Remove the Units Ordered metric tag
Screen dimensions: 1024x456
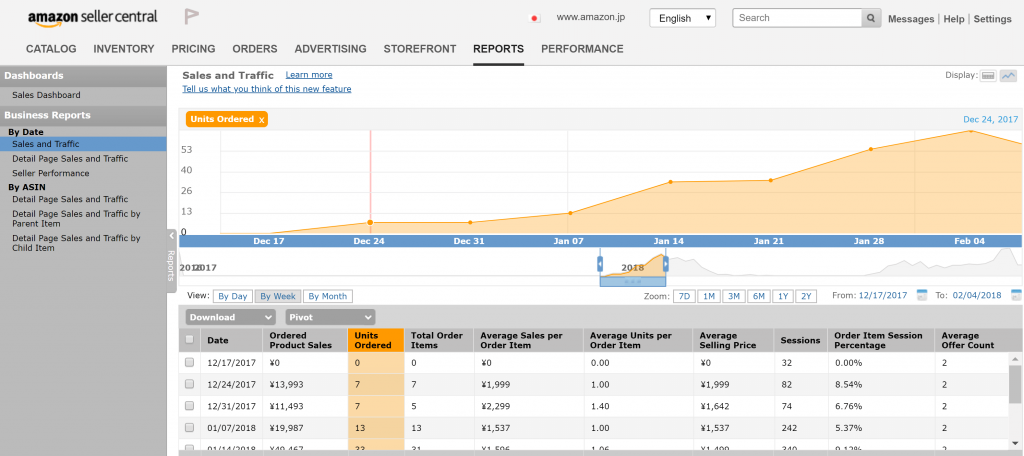[x=262, y=120]
